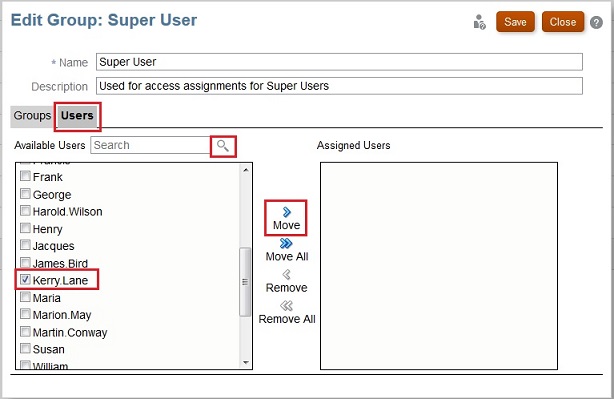The width and height of the screenshot is (614, 399).
Task: Check the Susan checkbox
Action: 25,348
